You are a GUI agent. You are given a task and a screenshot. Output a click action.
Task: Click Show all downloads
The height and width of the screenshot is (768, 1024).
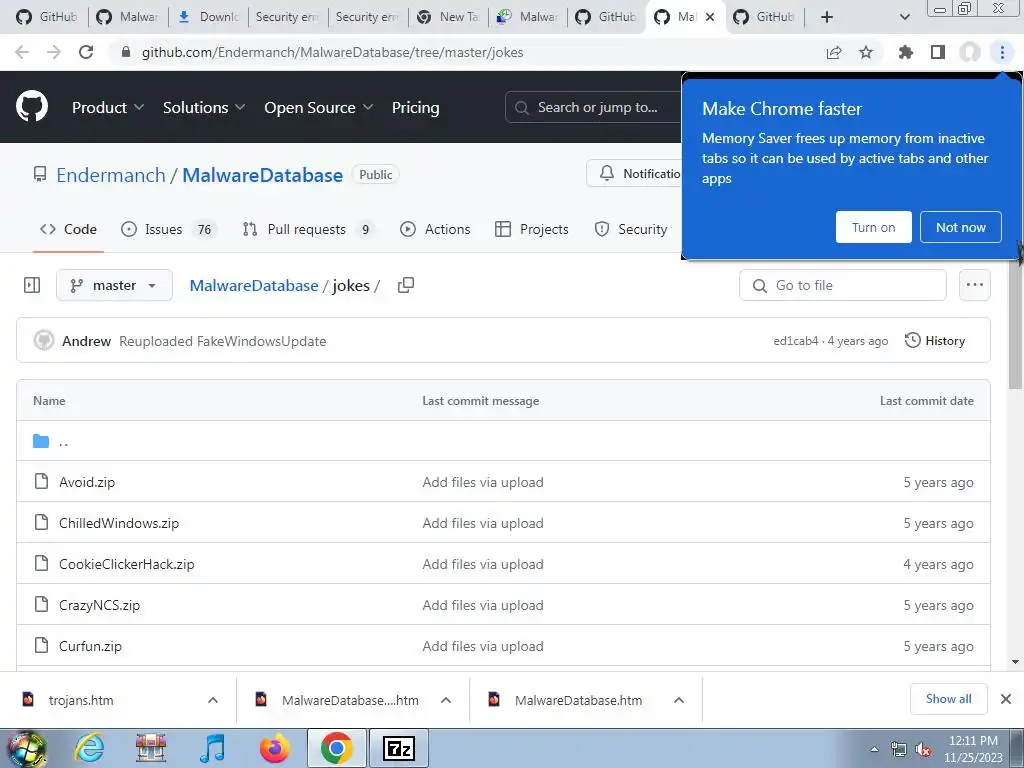click(948, 699)
